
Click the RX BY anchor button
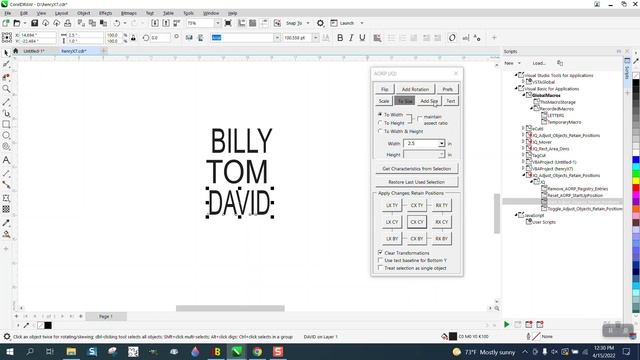click(x=442, y=238)
